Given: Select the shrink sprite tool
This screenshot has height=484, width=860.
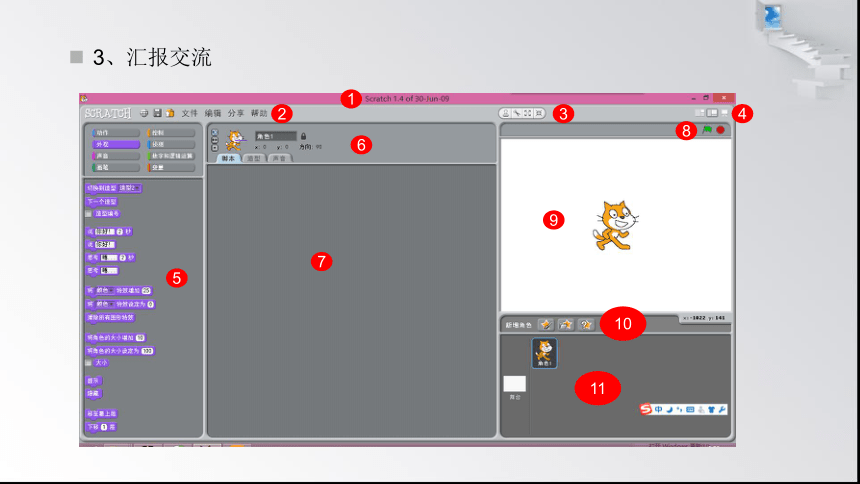Looking at the screenshot, I should click(x=539, y=114).
